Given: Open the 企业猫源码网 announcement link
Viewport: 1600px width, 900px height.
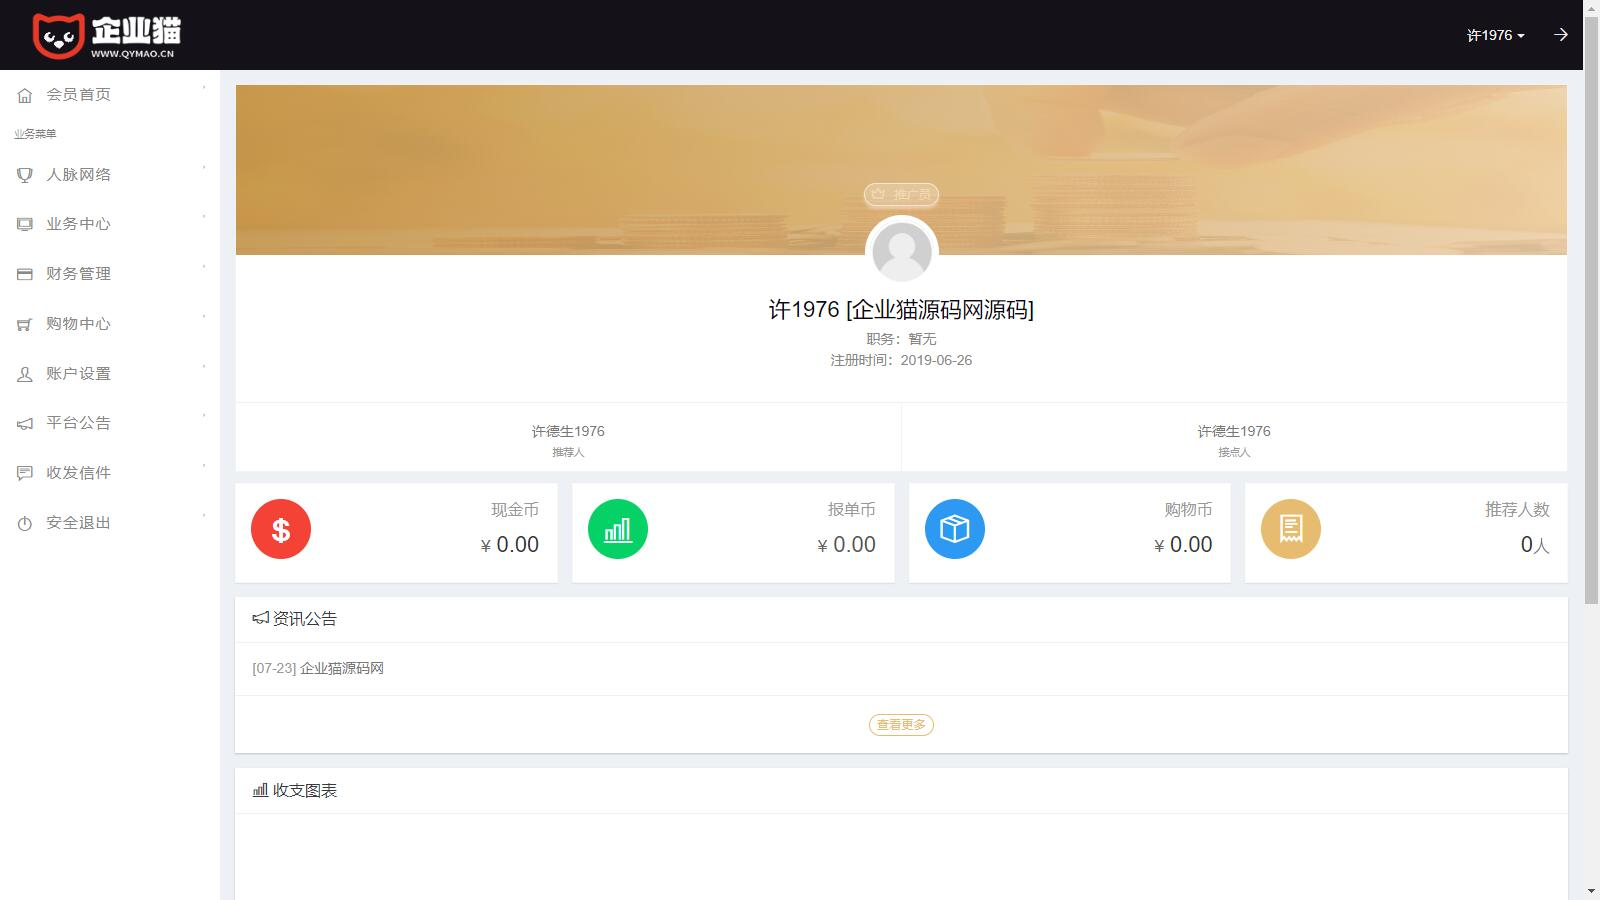Looking at the screenshot, I should (342, 668).
